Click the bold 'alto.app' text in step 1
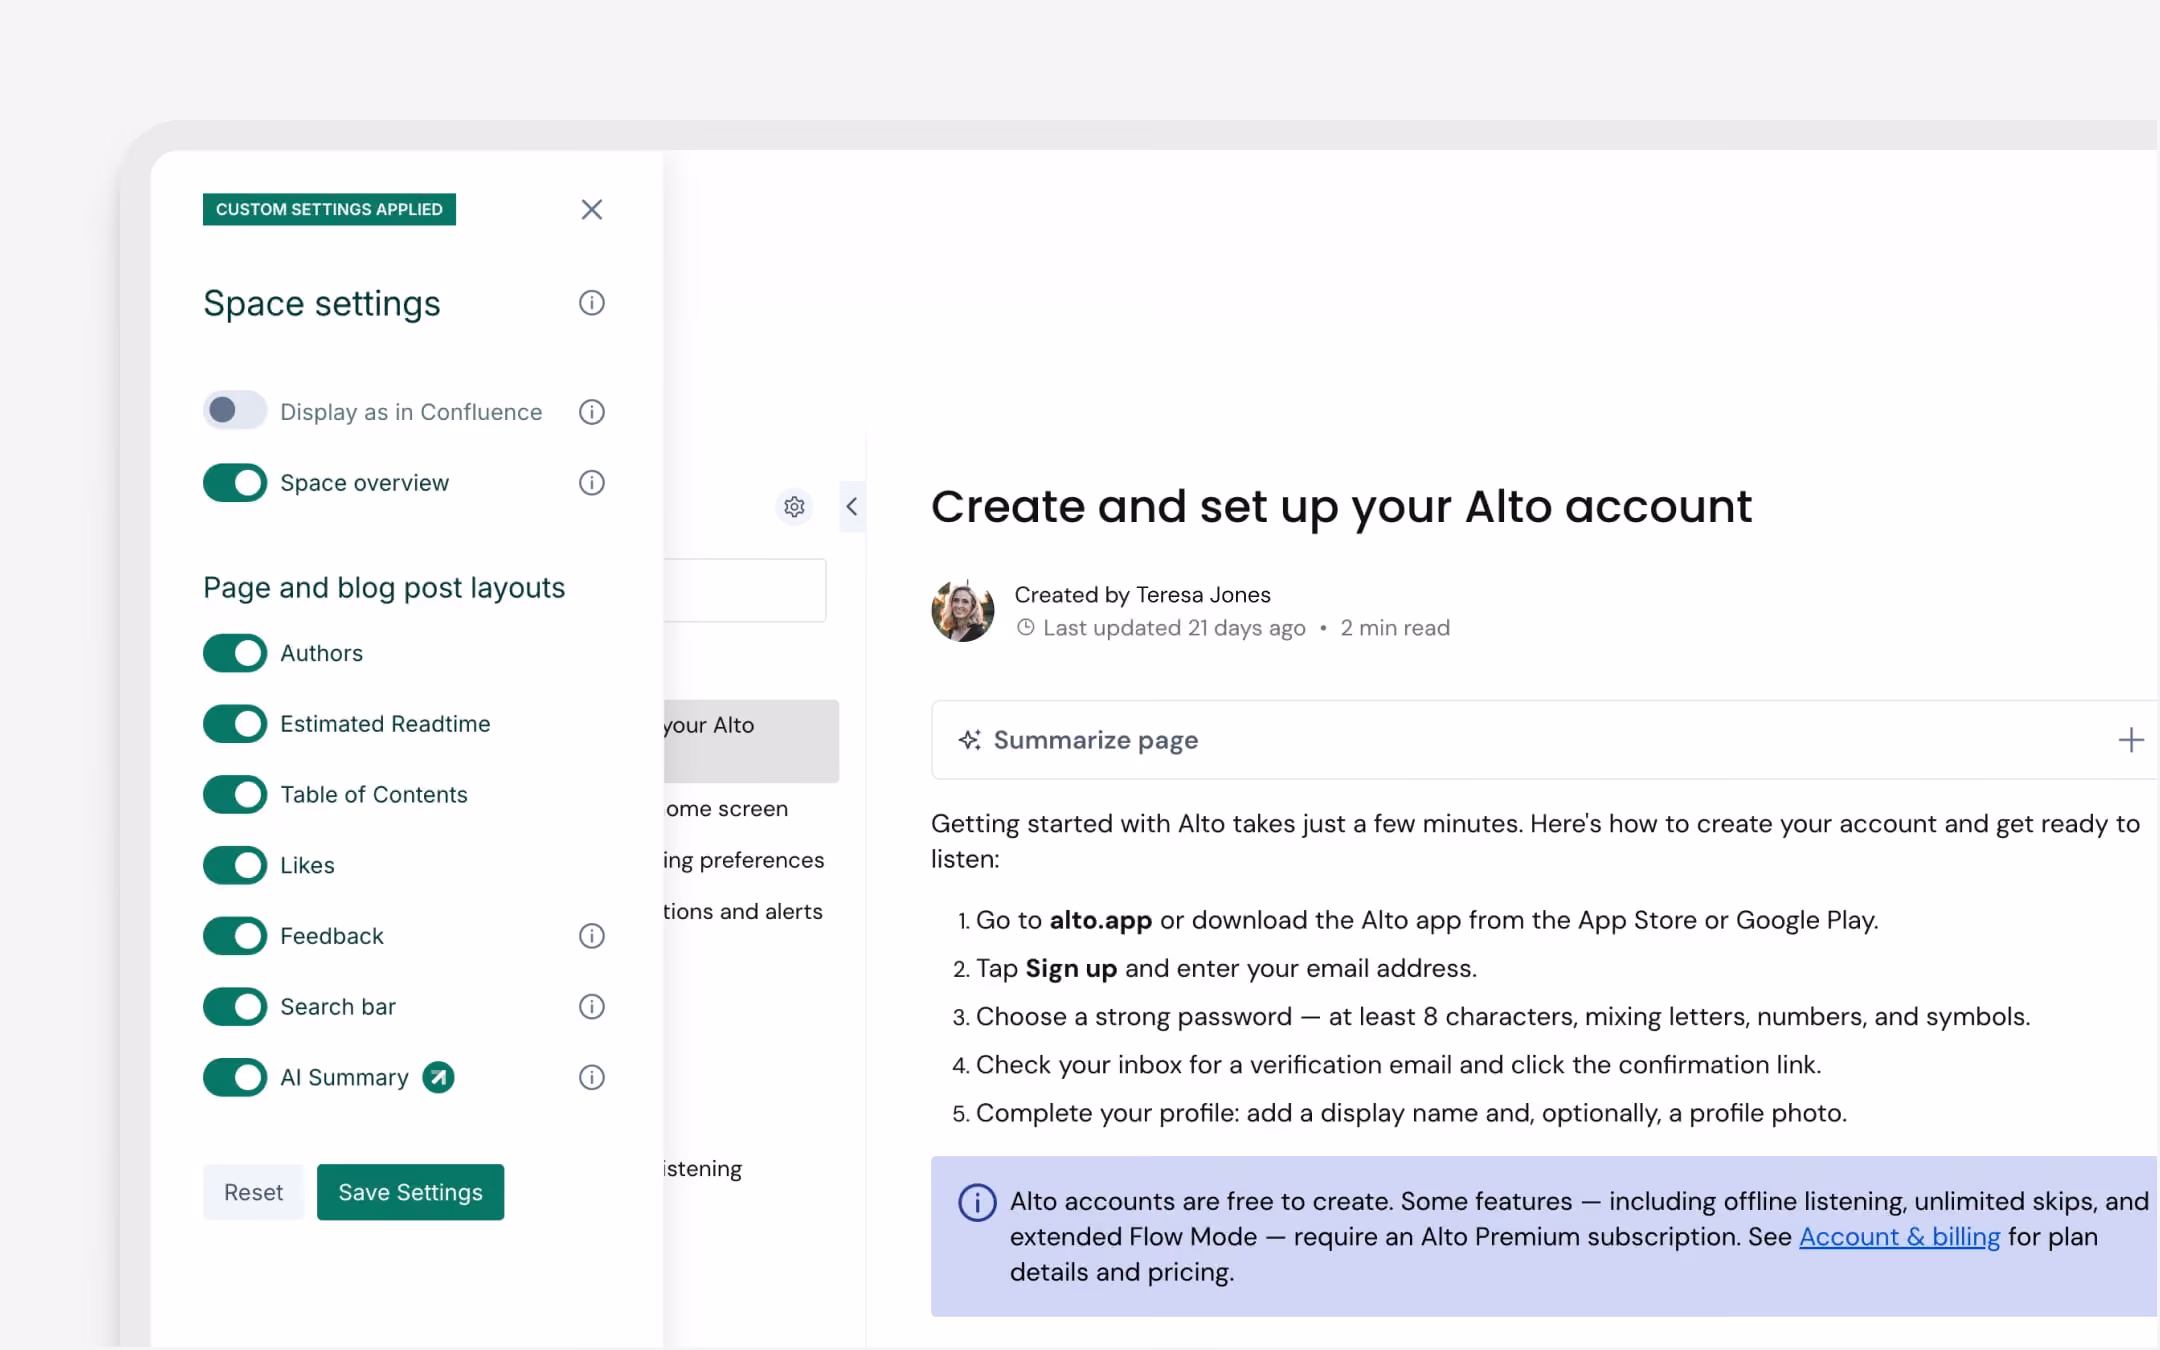2160x1350 pixels. pos(1100,920)
